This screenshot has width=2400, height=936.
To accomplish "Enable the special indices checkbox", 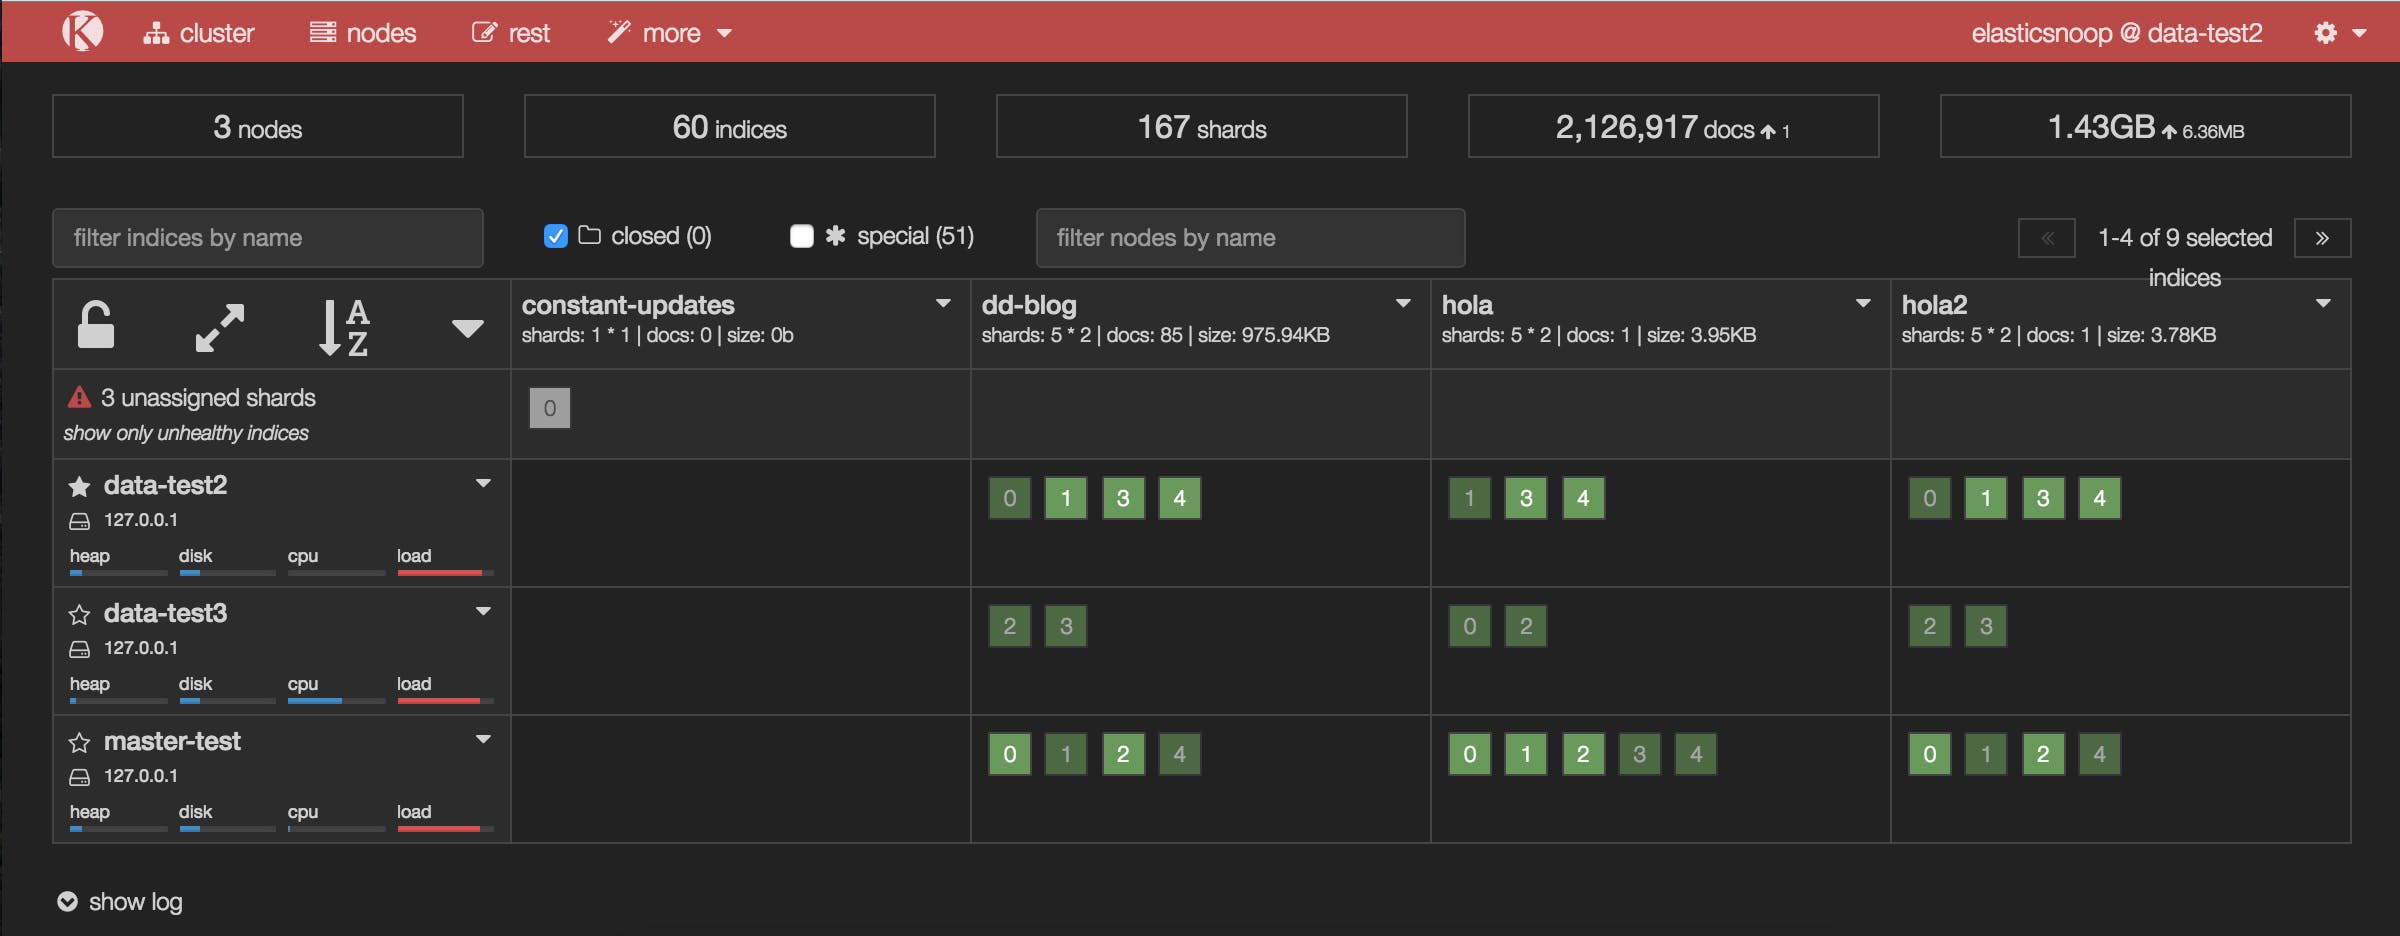I will pyautogui.click(x=801, y=236).
